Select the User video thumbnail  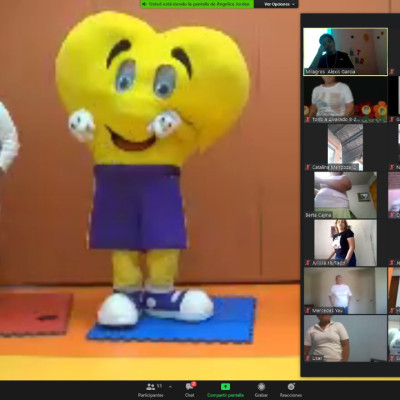click(x=345, y=338)
